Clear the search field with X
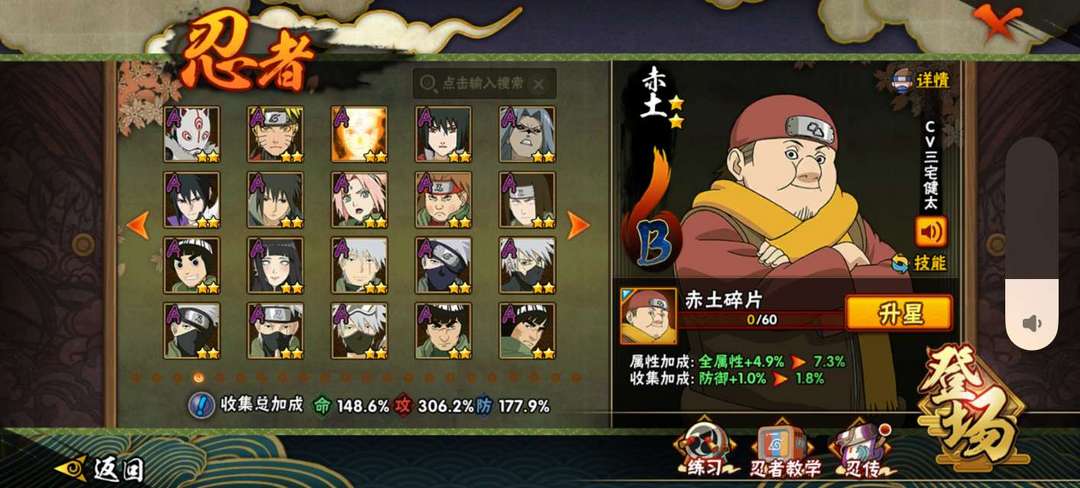 (x=539, y=84)
